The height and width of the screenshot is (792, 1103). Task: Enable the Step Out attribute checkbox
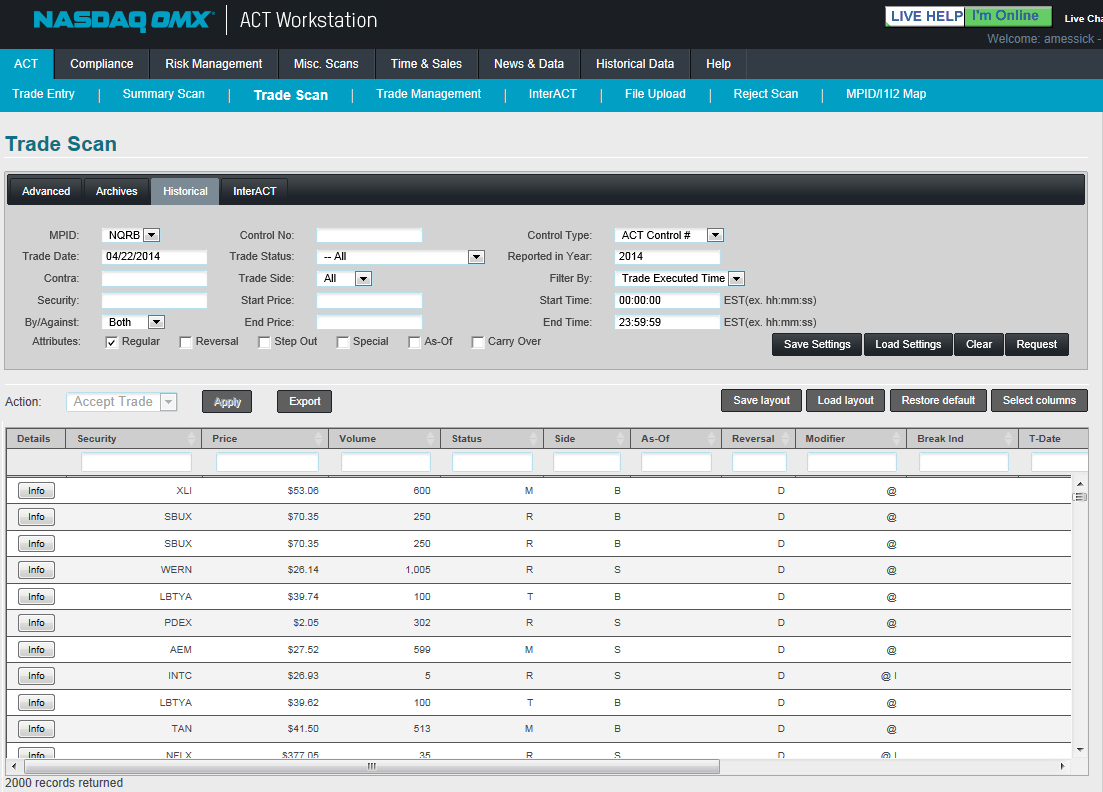(264, 343)
